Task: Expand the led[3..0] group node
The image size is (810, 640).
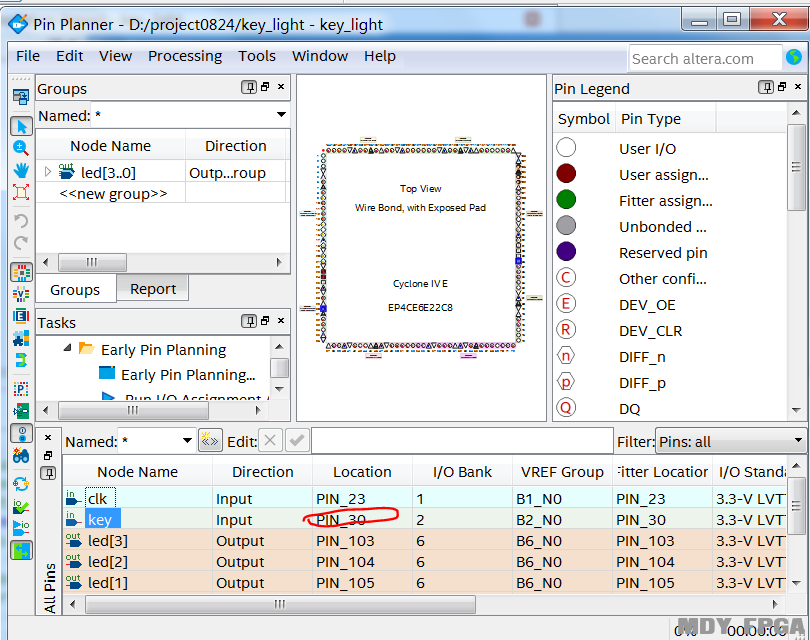Action: [47, 172]
